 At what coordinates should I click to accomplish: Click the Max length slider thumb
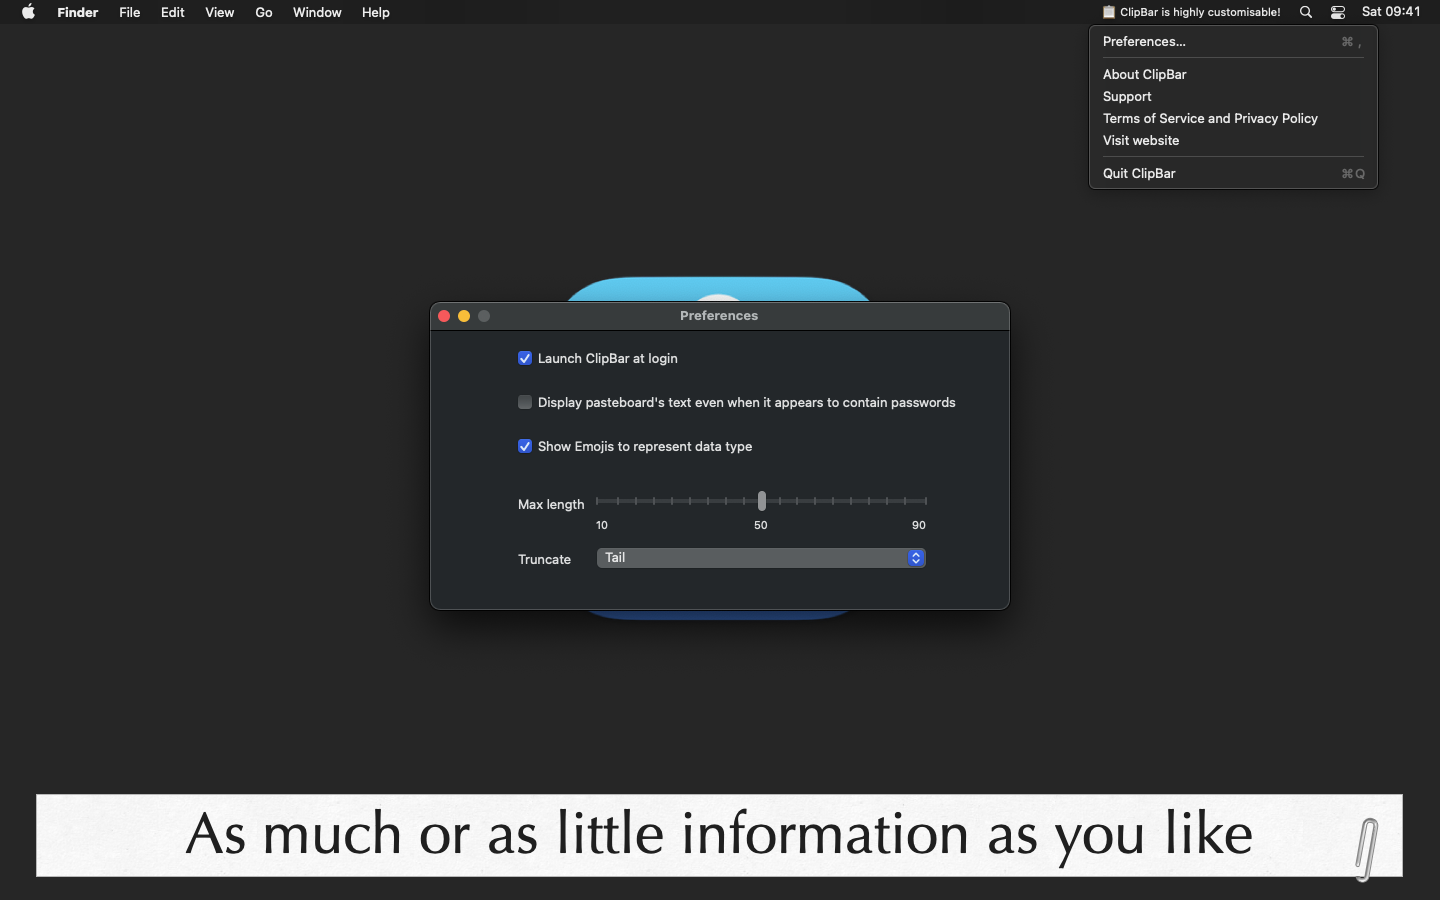[x=762, y=501]
